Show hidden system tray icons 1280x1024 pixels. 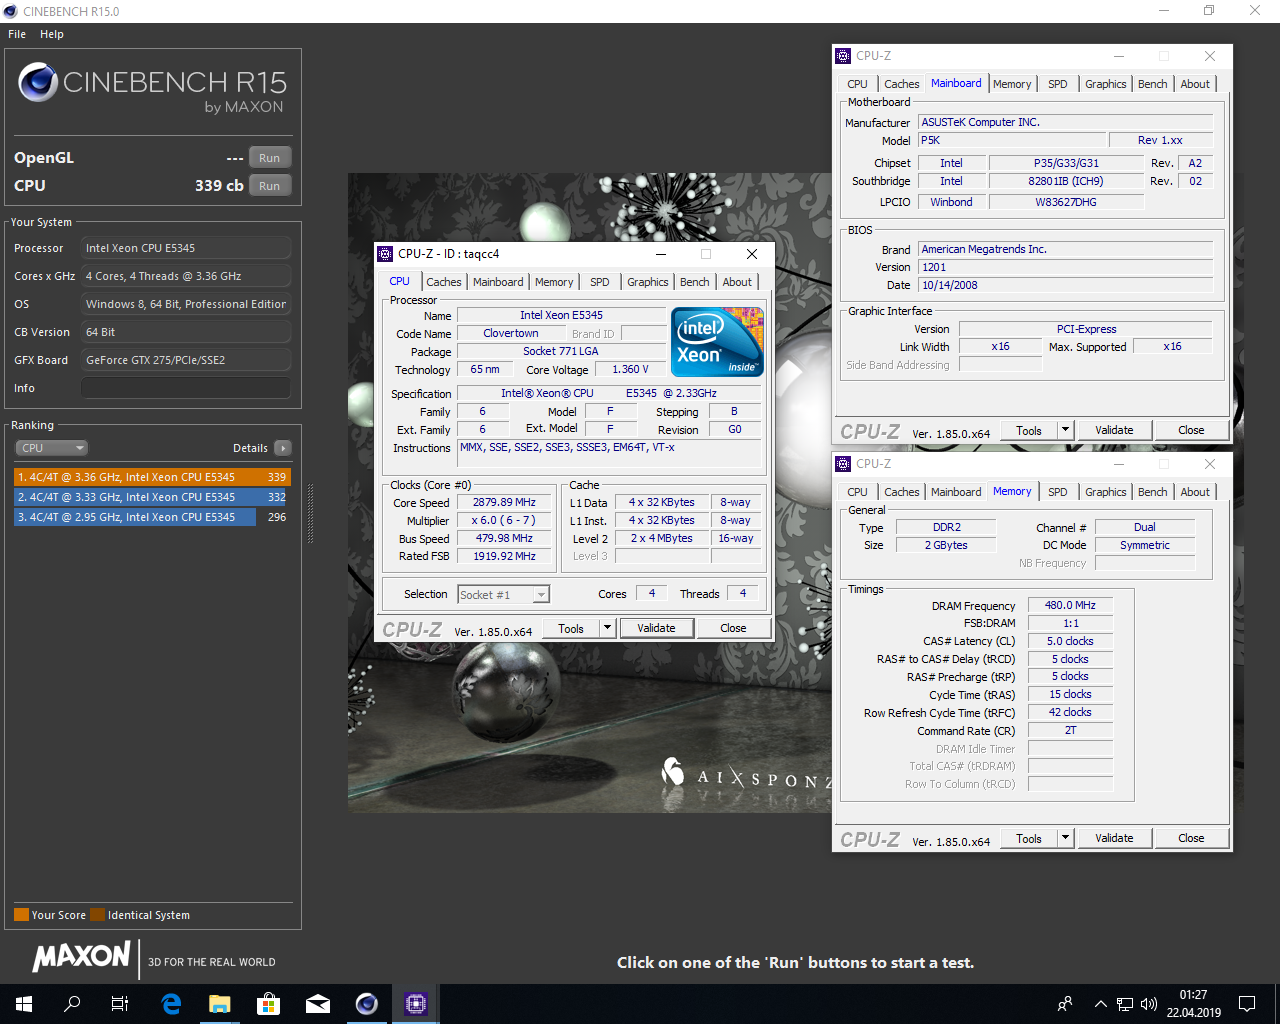point(1100,1004)
